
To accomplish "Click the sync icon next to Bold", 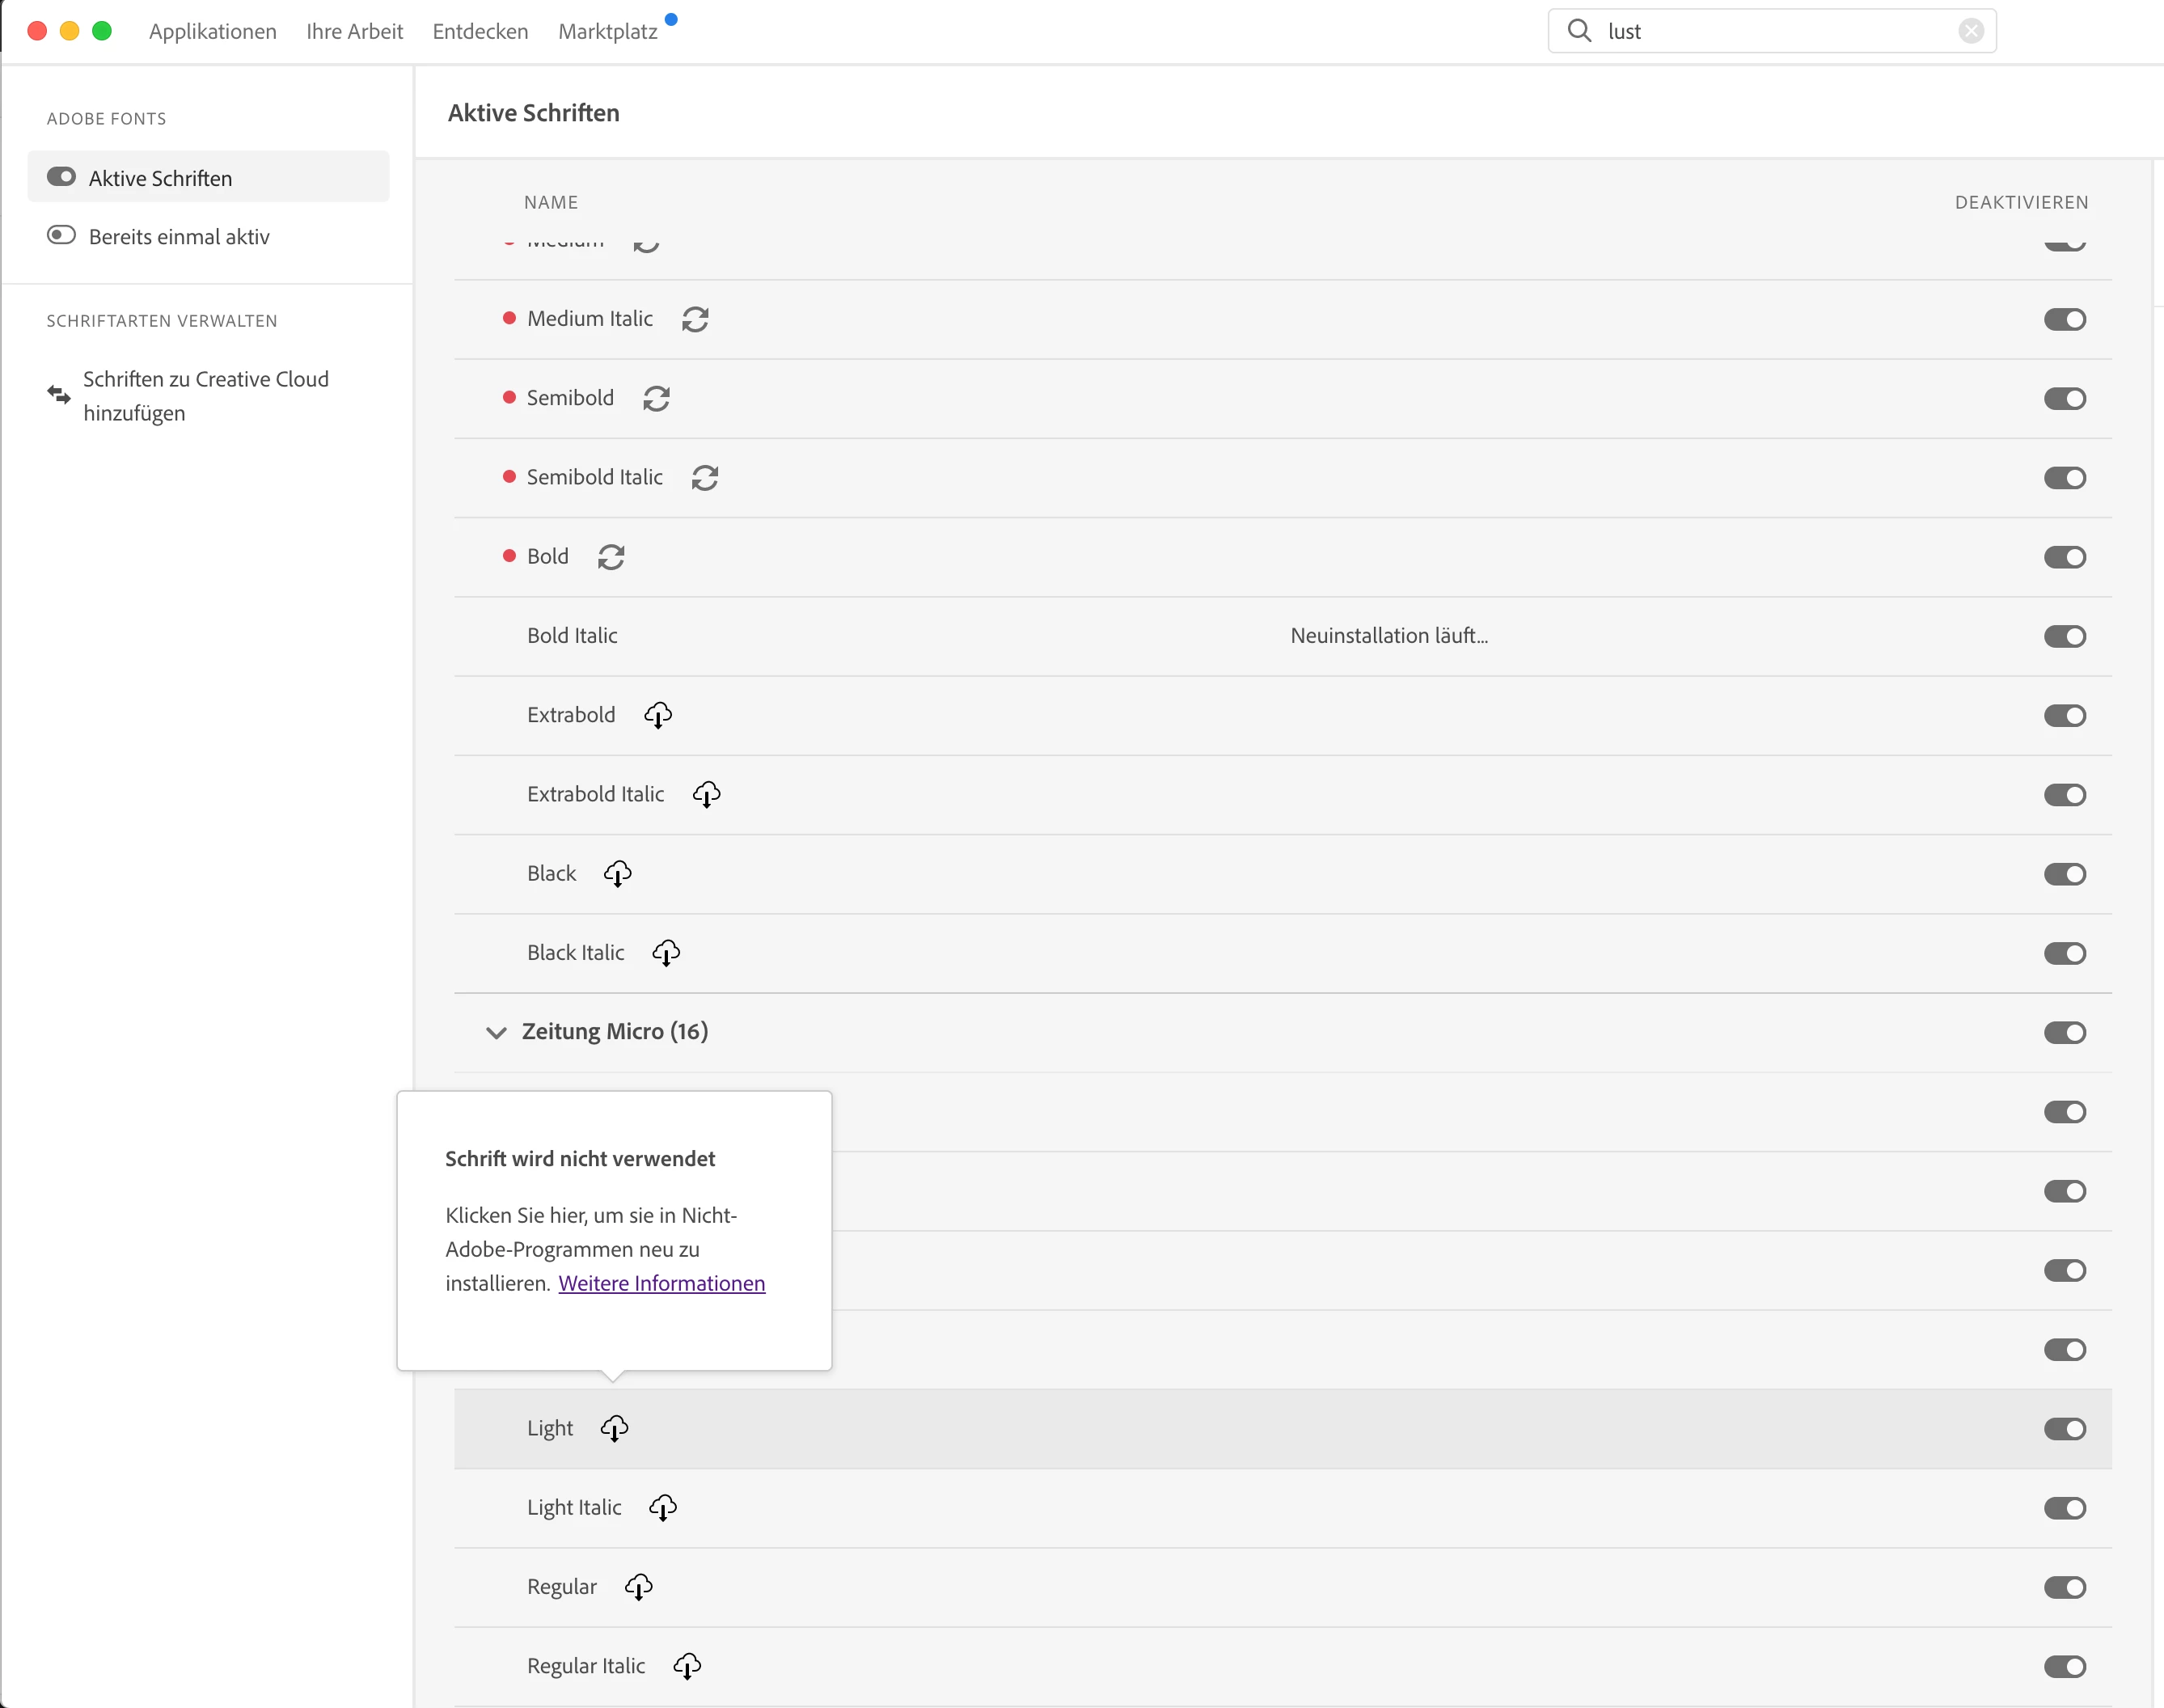I will click(x=611, y=557).
